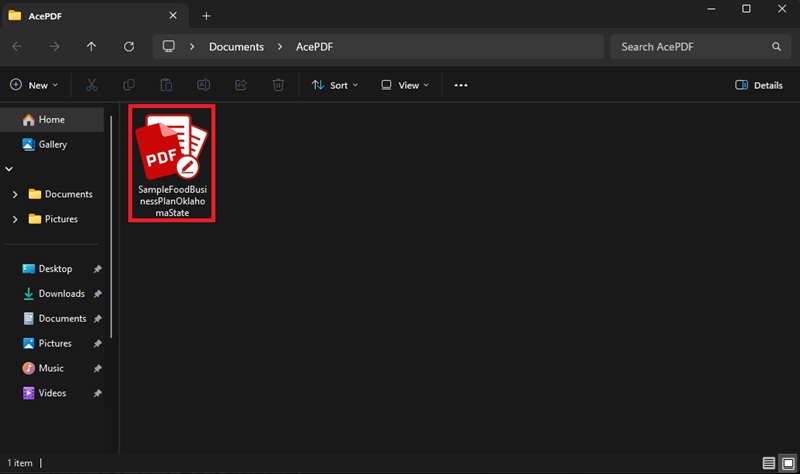The width and height of the screenshot is (800, 474).
Task: Click the pin icon beside Videos
Action: coord(97,393)
